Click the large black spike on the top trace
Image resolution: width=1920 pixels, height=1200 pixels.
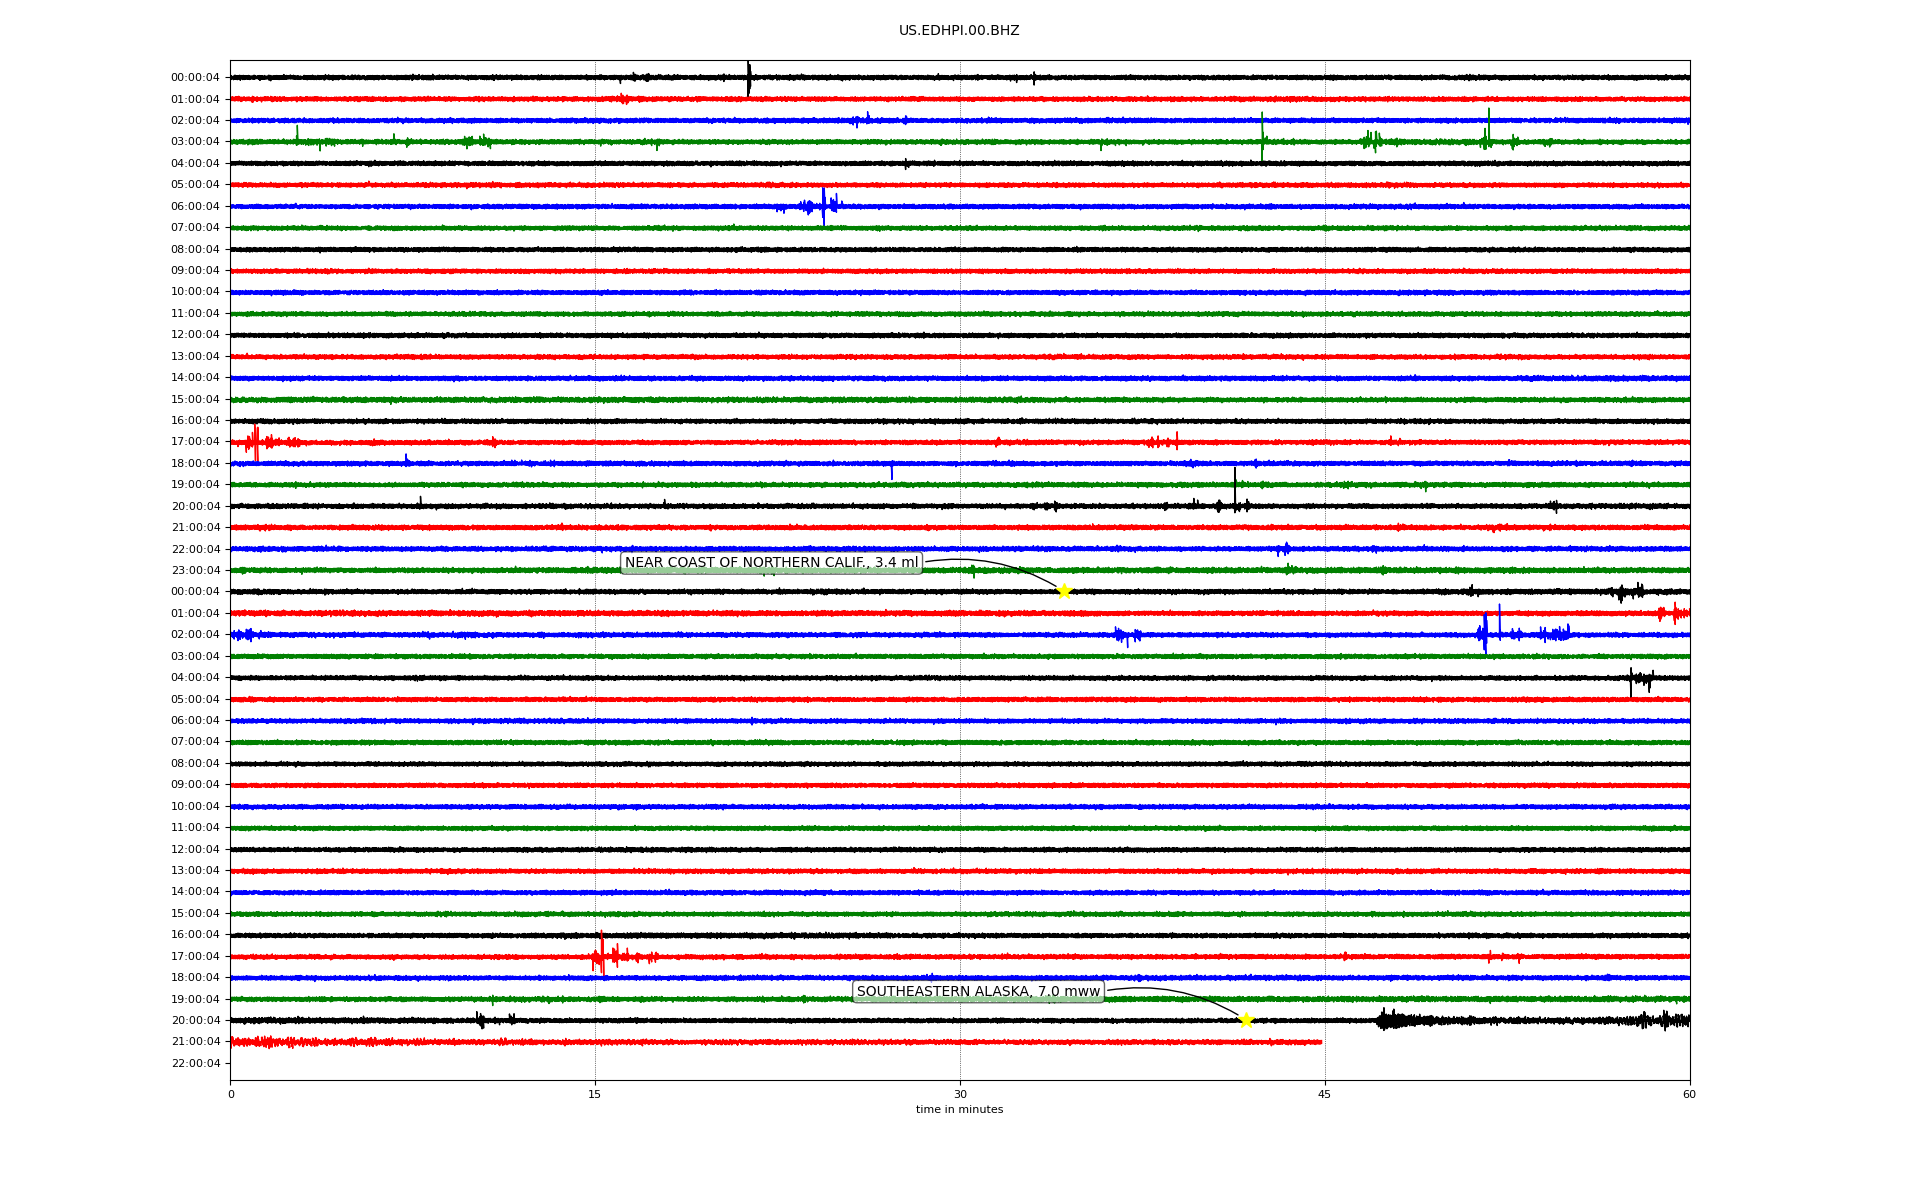(x=748, y=78)
